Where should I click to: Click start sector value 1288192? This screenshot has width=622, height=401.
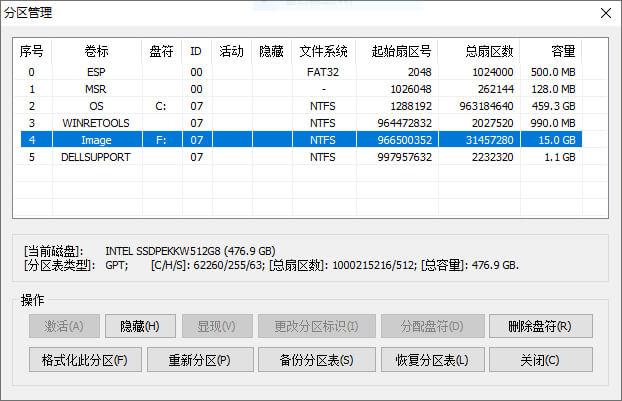[411, 106]
